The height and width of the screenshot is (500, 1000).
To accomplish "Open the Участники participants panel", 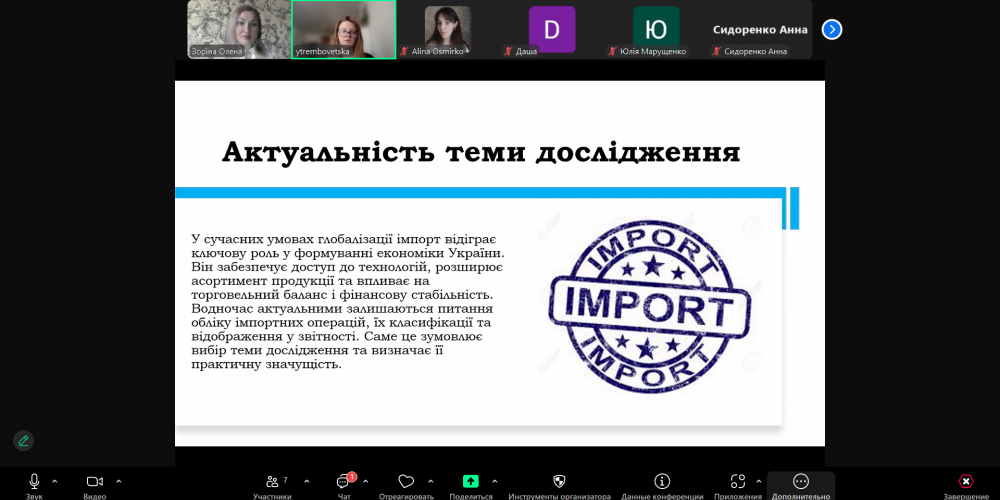I will click(272, 482).
